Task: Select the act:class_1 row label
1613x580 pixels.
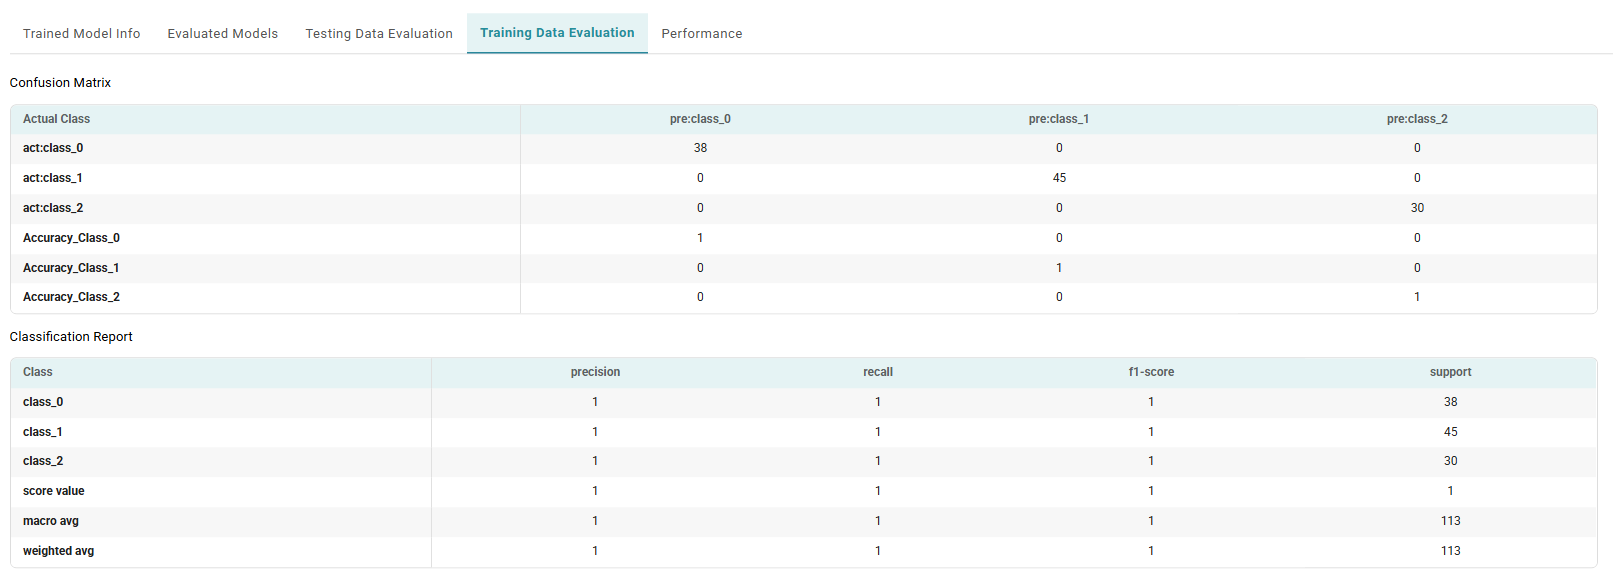Action: [x=53, y=178]
